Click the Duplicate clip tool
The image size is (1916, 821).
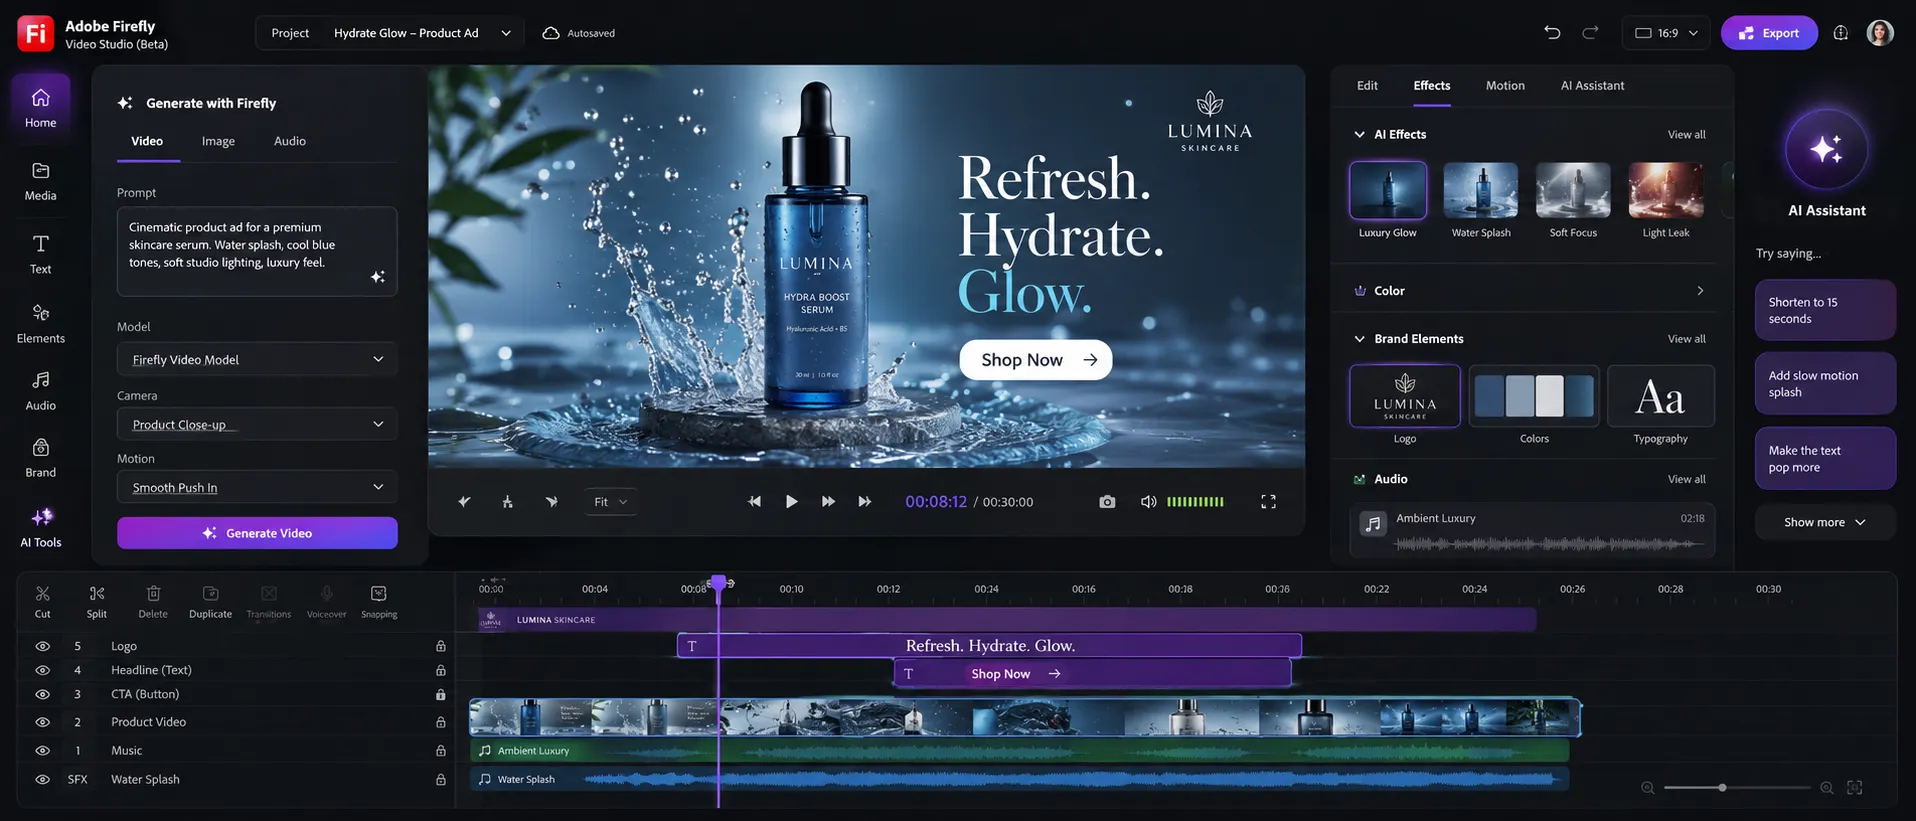pyautogui.click(x=210, y=602)
